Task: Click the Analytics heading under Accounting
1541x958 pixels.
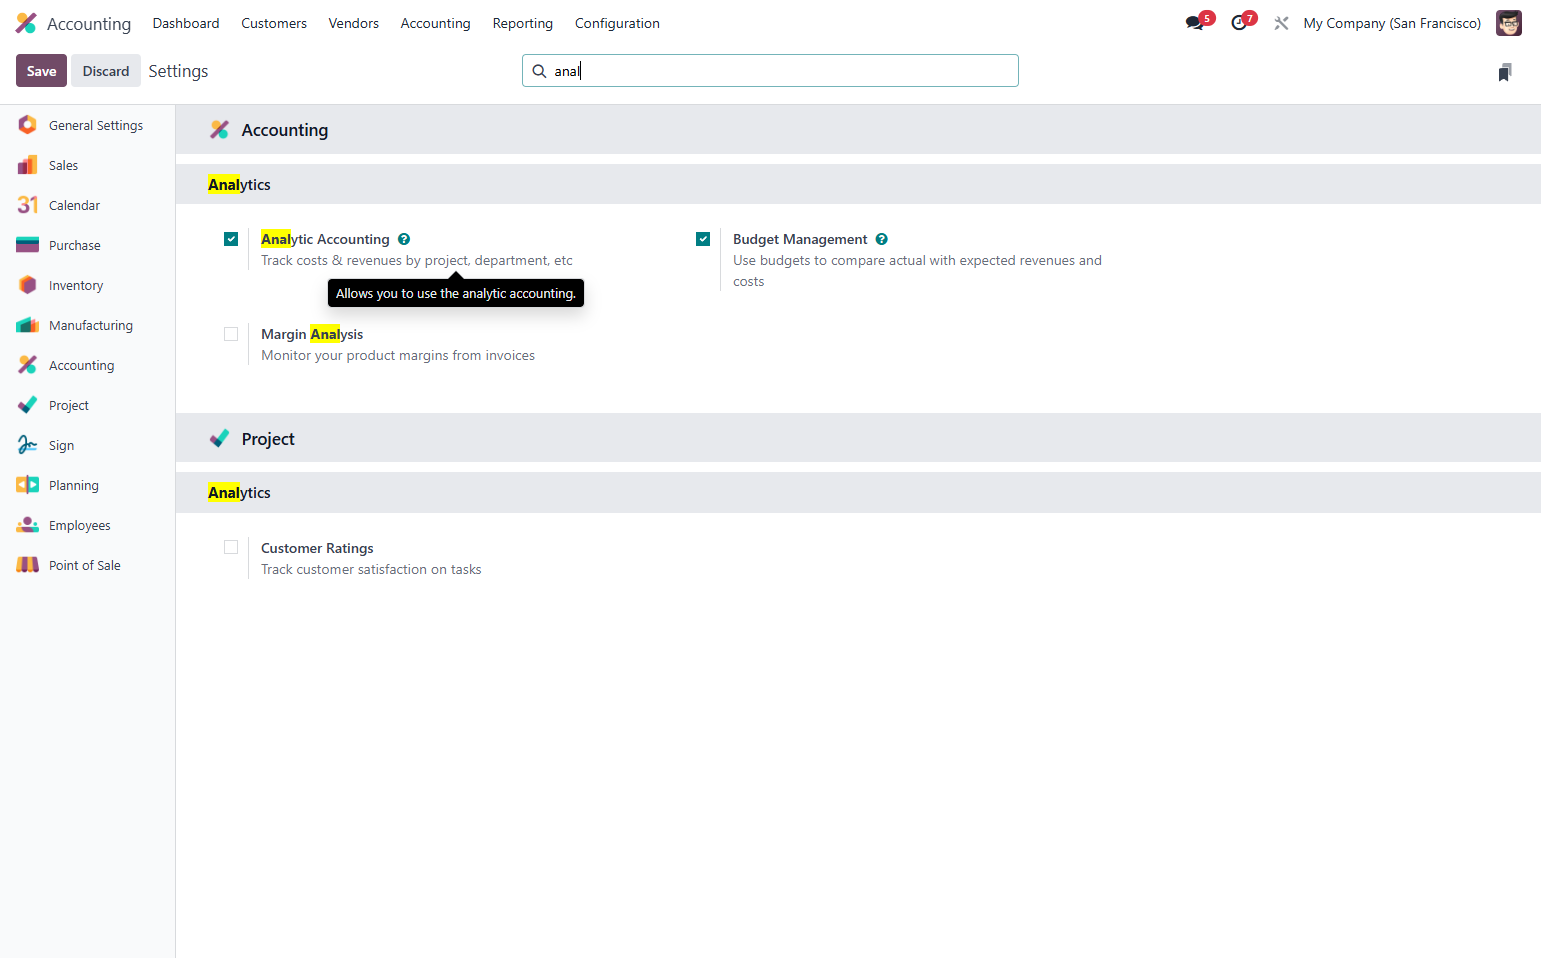Action: click(239, 185)
